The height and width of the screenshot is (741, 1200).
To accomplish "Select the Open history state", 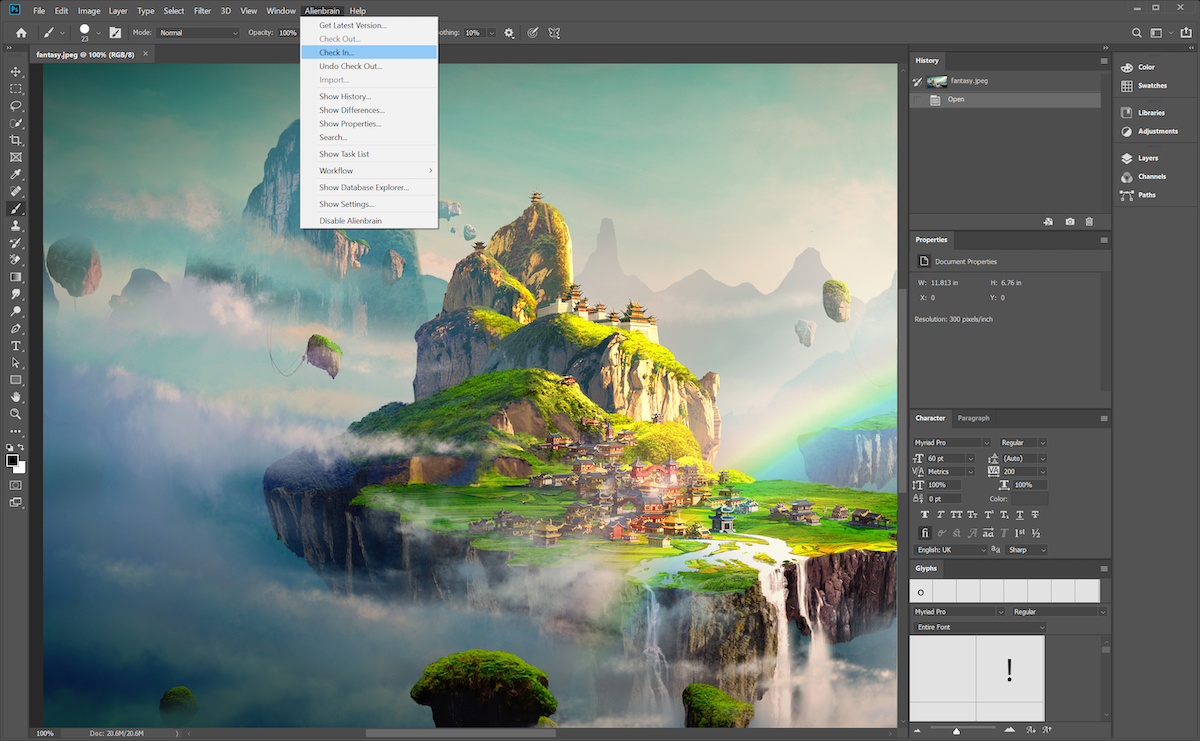I will (956, 100).
